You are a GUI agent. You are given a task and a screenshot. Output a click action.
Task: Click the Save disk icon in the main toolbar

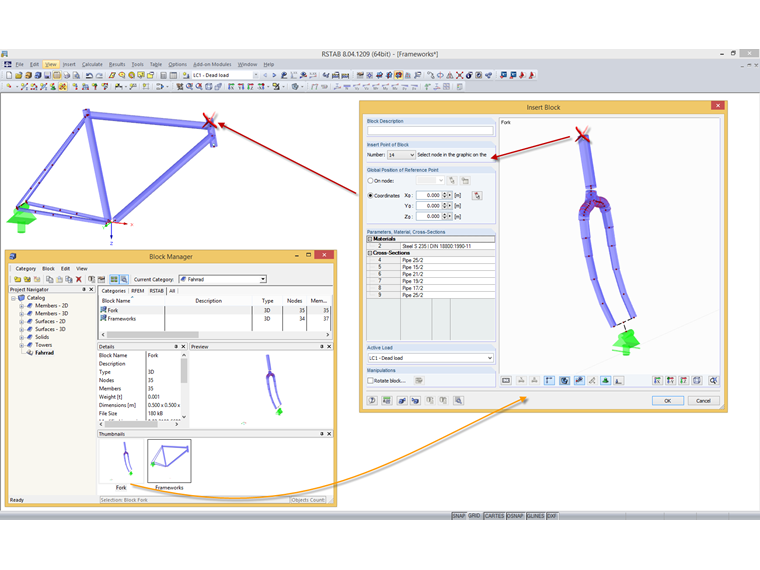(47, 75)
